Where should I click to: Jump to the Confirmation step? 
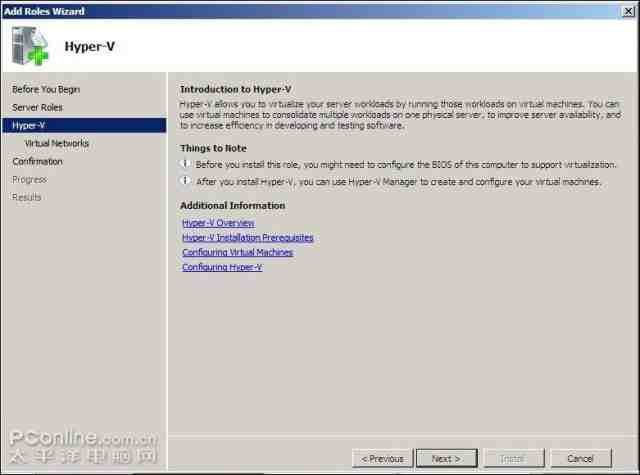38,161
